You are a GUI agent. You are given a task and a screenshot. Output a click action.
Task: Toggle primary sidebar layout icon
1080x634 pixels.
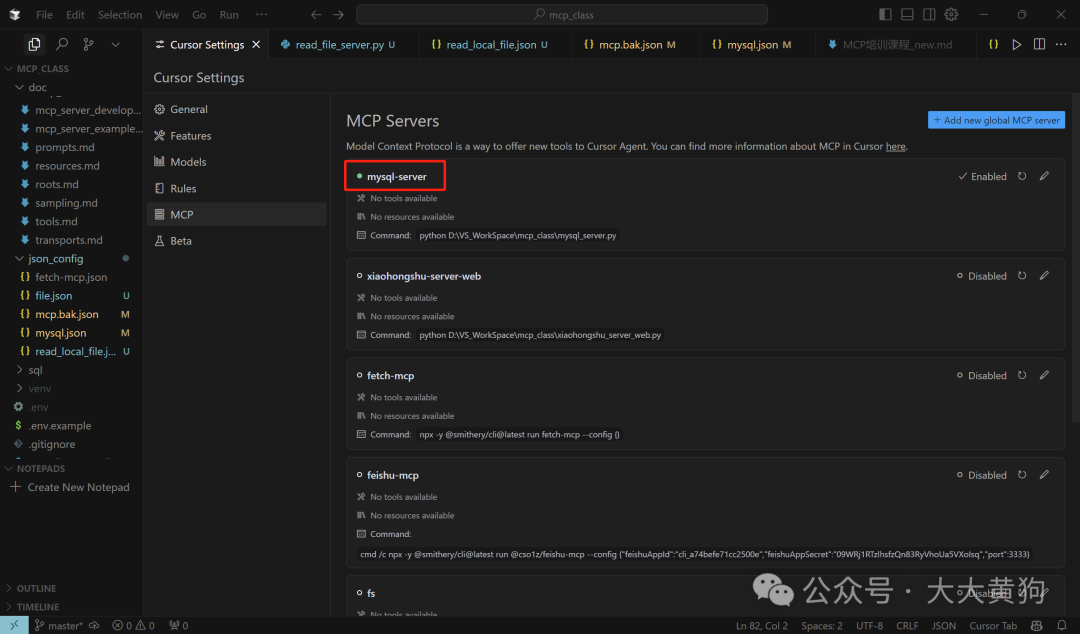point(886,14)
